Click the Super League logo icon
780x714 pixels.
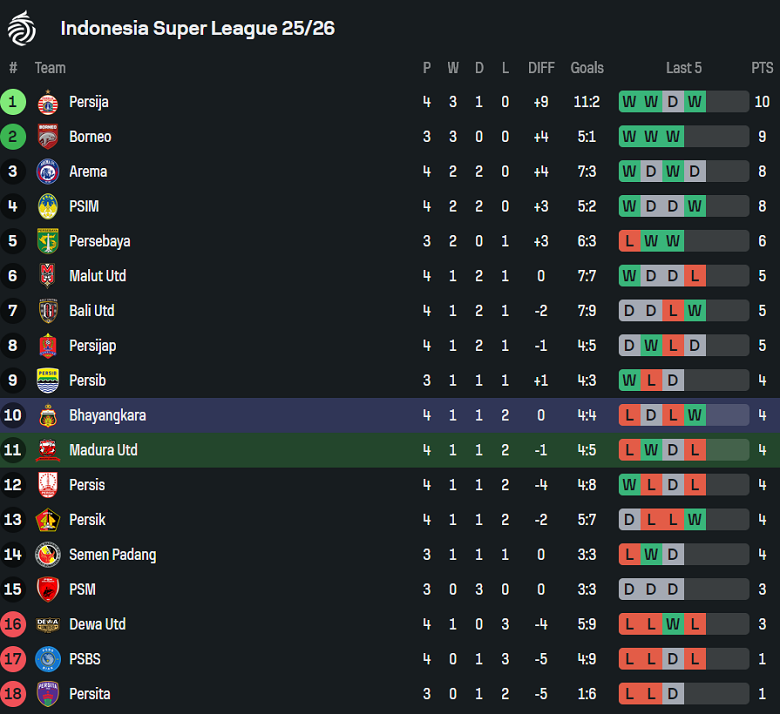22,27
